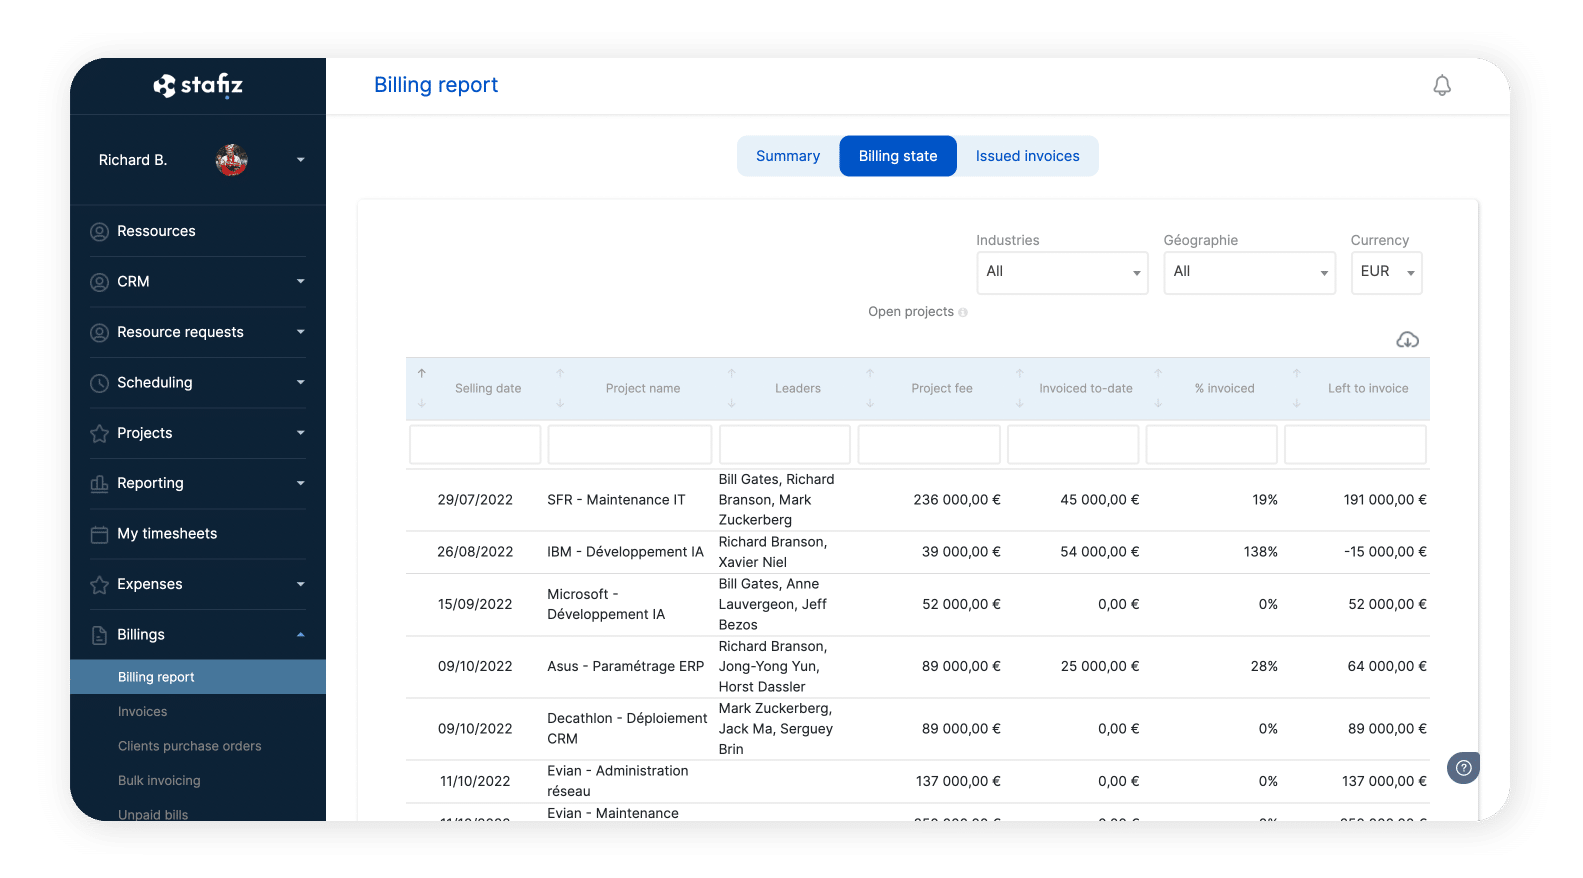
Task: Click the Stafiz logo
Action: [198, 85]
